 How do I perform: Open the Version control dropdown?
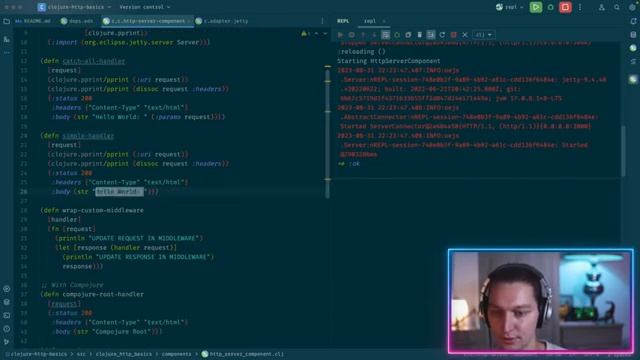pyautogui.click(x=145, y=7)
